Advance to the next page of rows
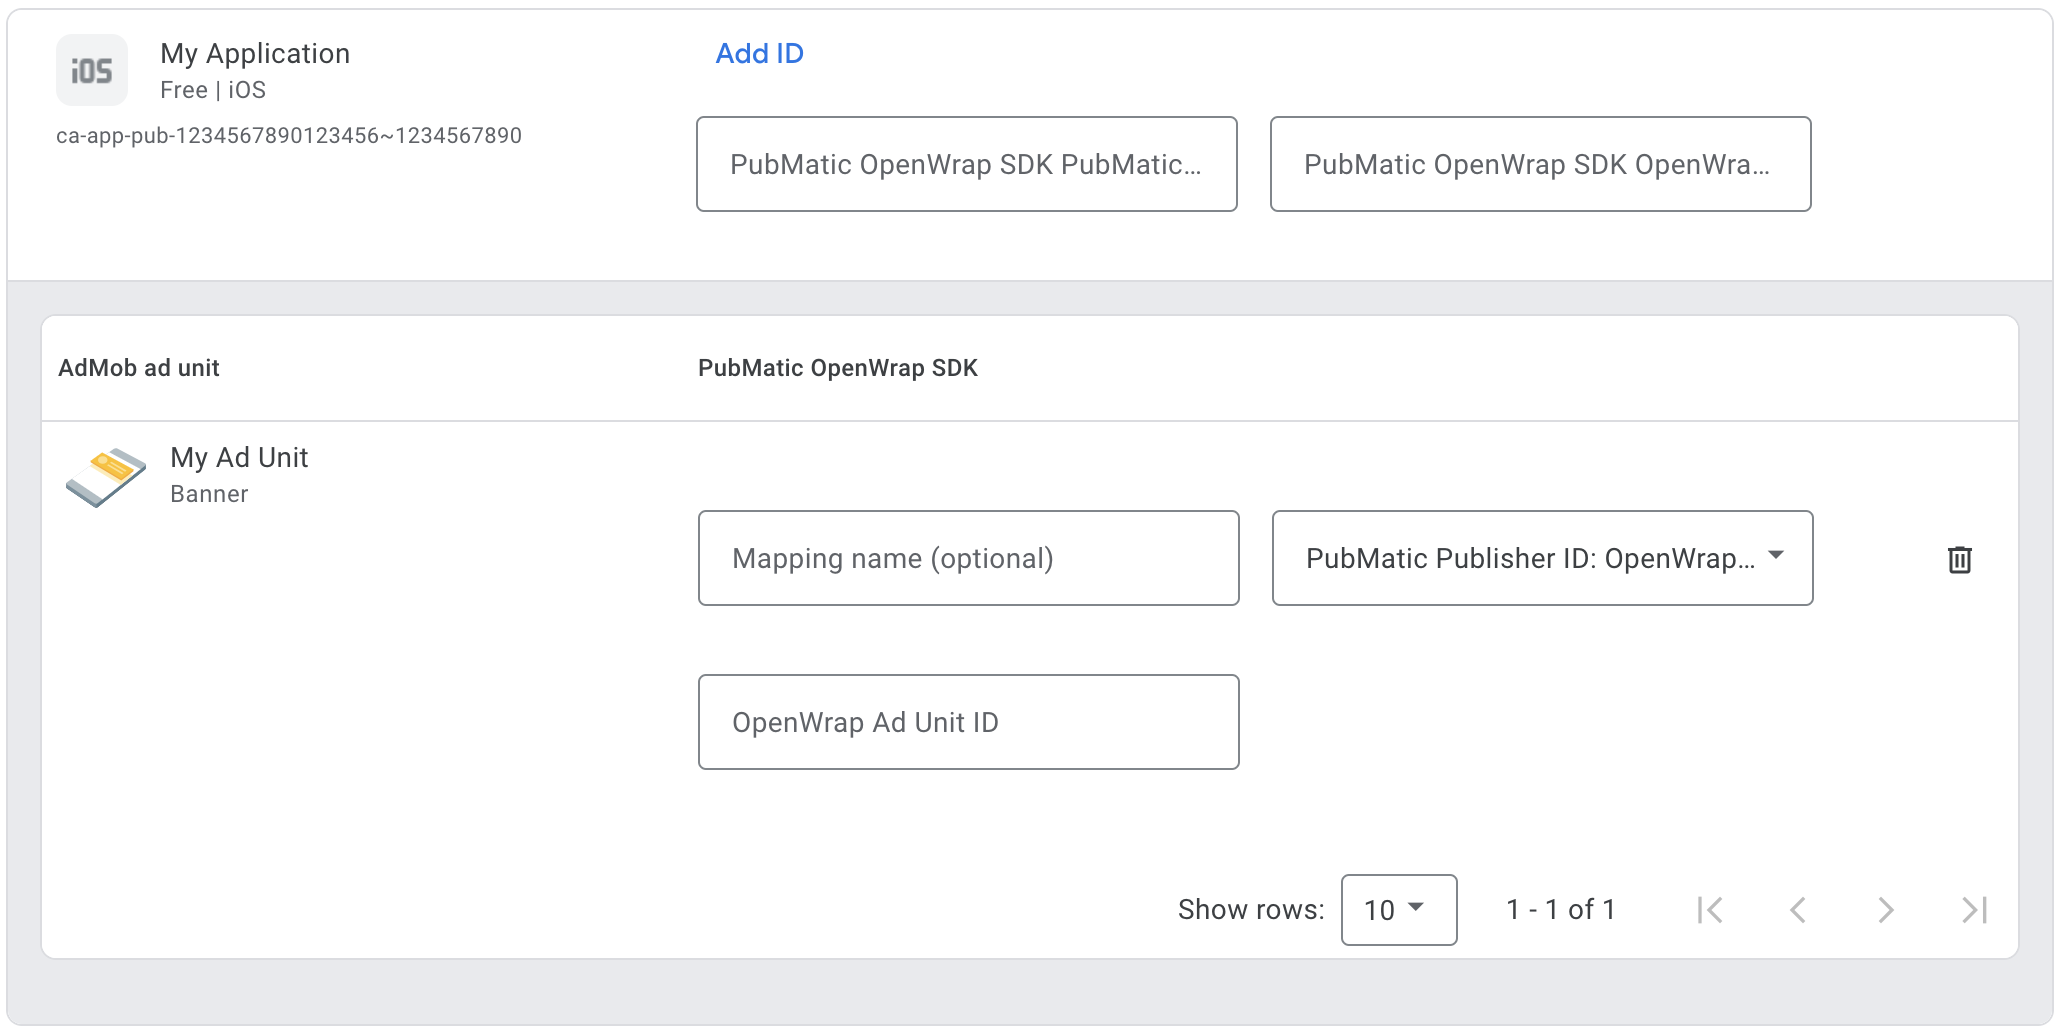The image size is (2060, 1032). pyautogui.click(x=1885, y=910)
